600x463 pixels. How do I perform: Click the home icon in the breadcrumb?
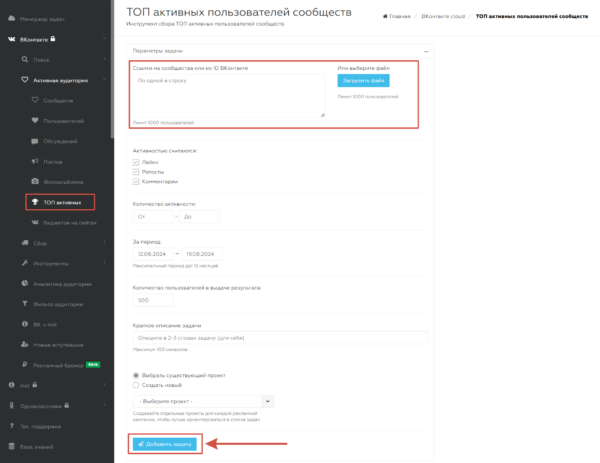point(385,16)
